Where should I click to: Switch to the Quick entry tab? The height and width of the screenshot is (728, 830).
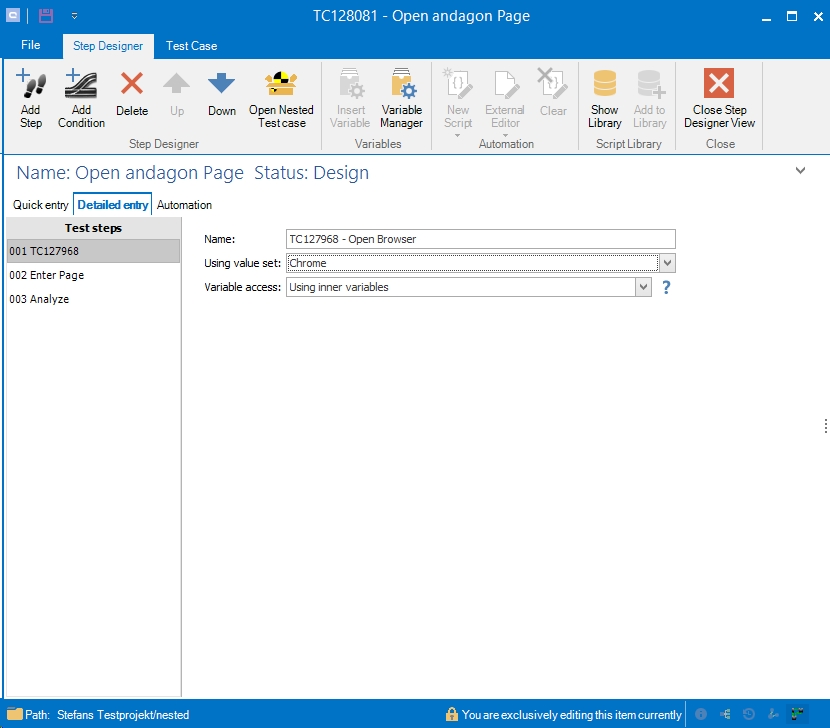41,205
